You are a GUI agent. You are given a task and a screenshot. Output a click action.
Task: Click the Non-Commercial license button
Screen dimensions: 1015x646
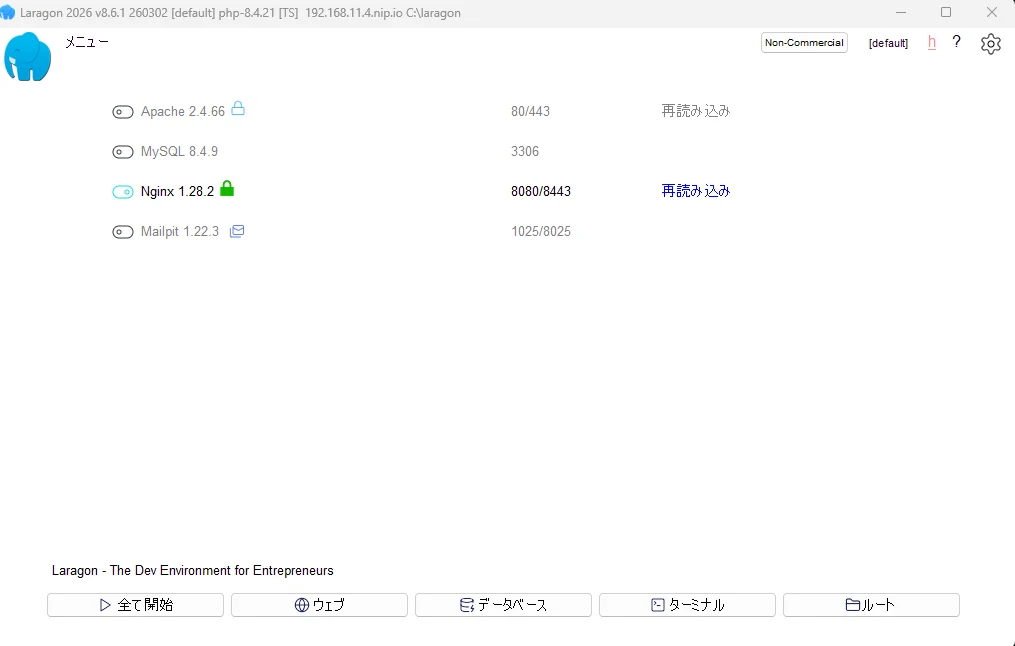pyautogui.click(x=804, y=43)
